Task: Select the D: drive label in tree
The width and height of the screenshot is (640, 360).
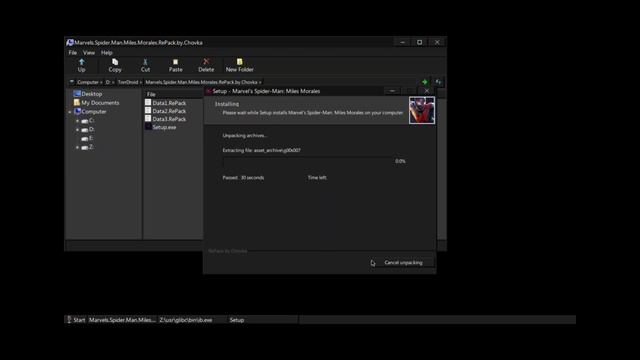Action: (x=91, y=130)
